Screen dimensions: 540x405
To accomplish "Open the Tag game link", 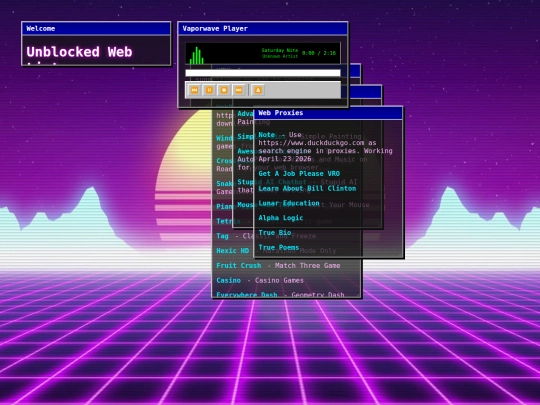I will click(222, 236).
